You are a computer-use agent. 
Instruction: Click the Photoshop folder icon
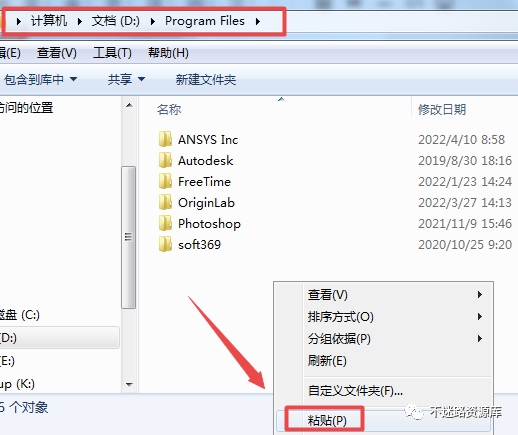click(x=165, y=223)
